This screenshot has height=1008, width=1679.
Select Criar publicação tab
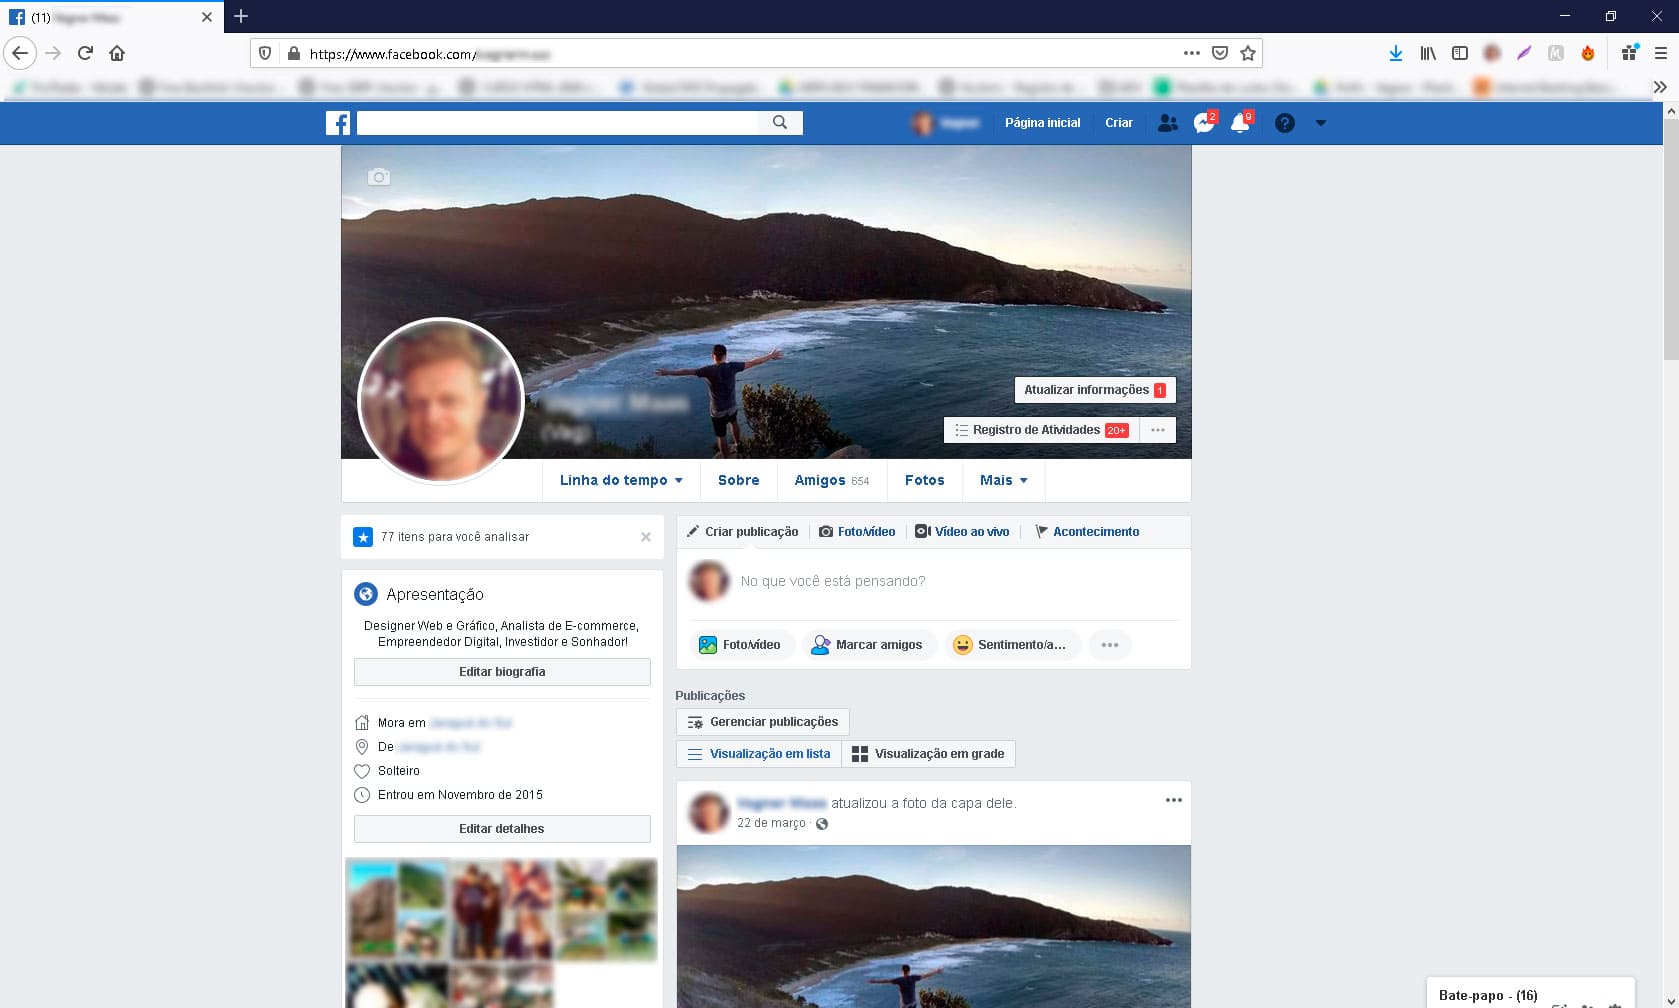[742, 532]
